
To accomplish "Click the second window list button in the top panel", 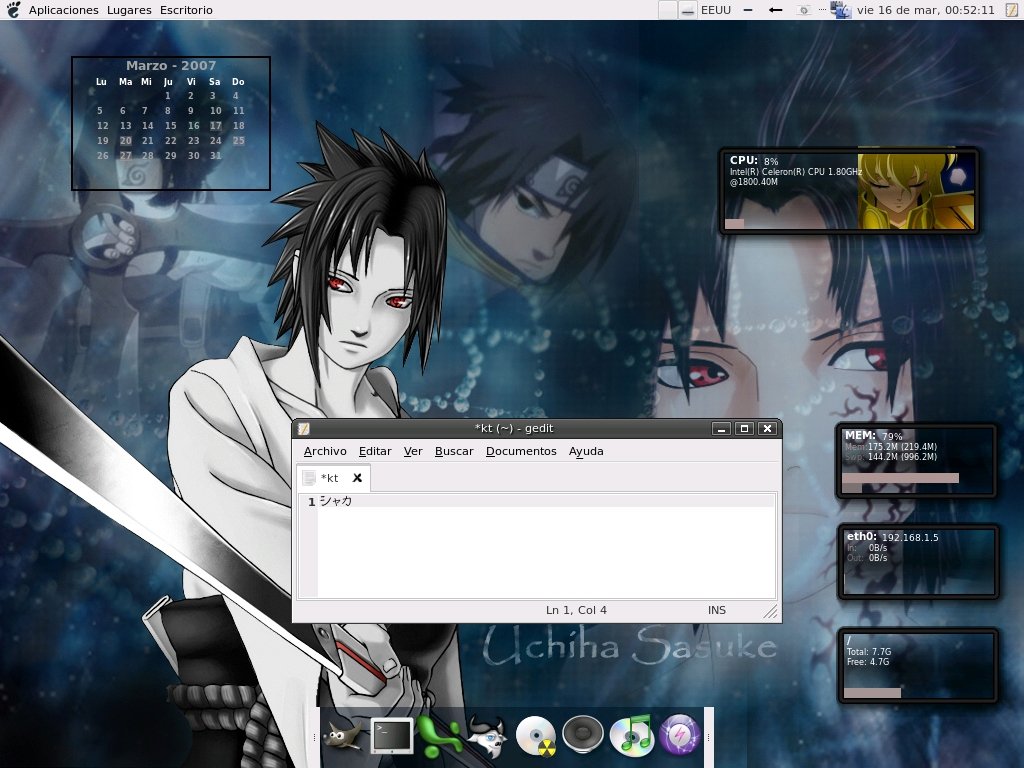I will [x=687, y=10].
